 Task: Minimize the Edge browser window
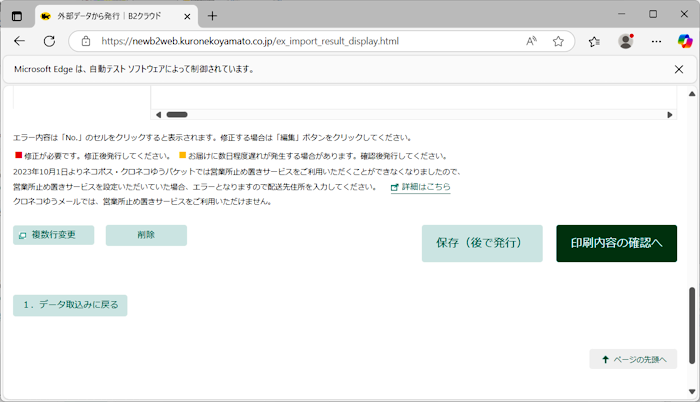click(x=621, y=14)
